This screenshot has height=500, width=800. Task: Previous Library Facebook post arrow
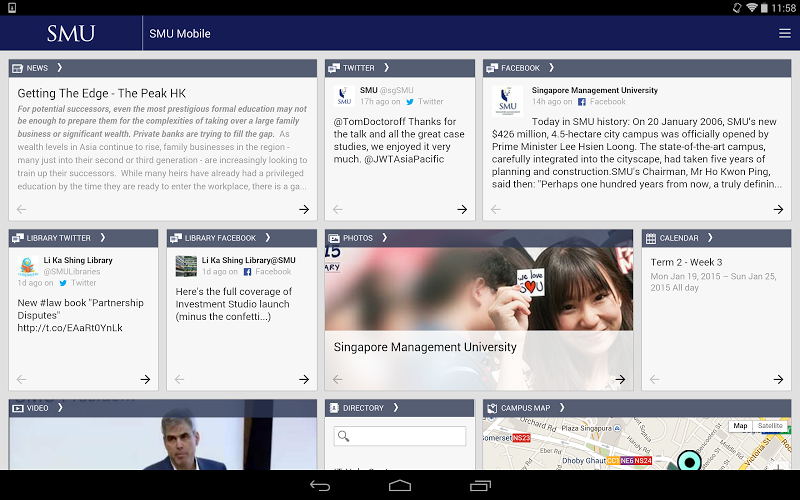pyautogui.click(x=180, y=379)
